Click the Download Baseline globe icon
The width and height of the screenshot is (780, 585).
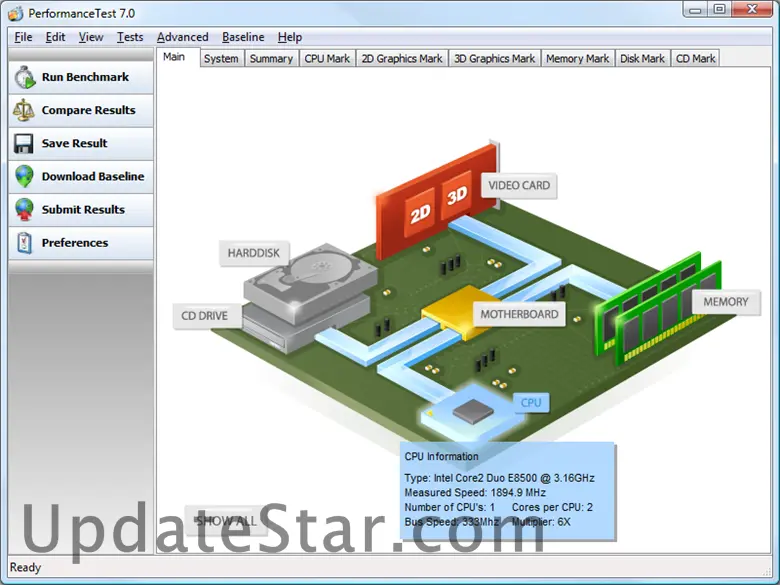pyautogui.click(x=24, y=176)
